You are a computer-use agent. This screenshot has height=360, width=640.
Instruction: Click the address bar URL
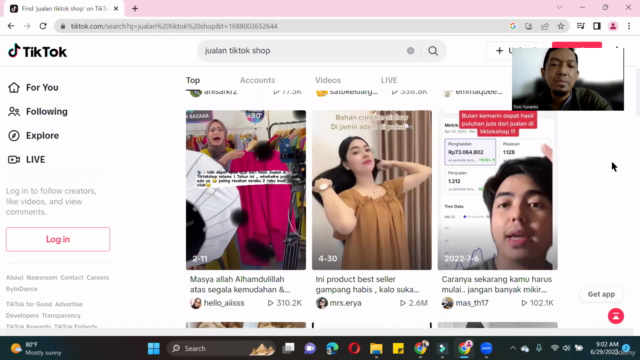coord(174,26)
